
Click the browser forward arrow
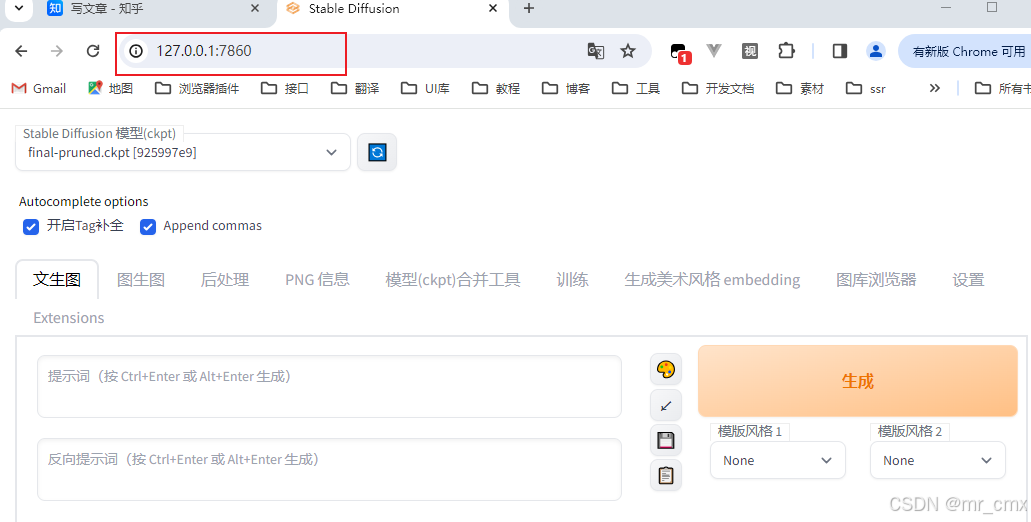click(57, 51)
